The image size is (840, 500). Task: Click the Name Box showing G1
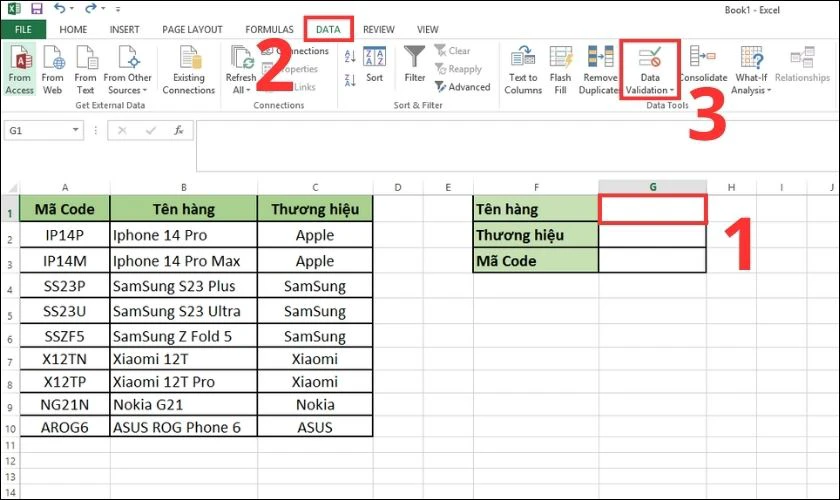(x=36, y=130)
